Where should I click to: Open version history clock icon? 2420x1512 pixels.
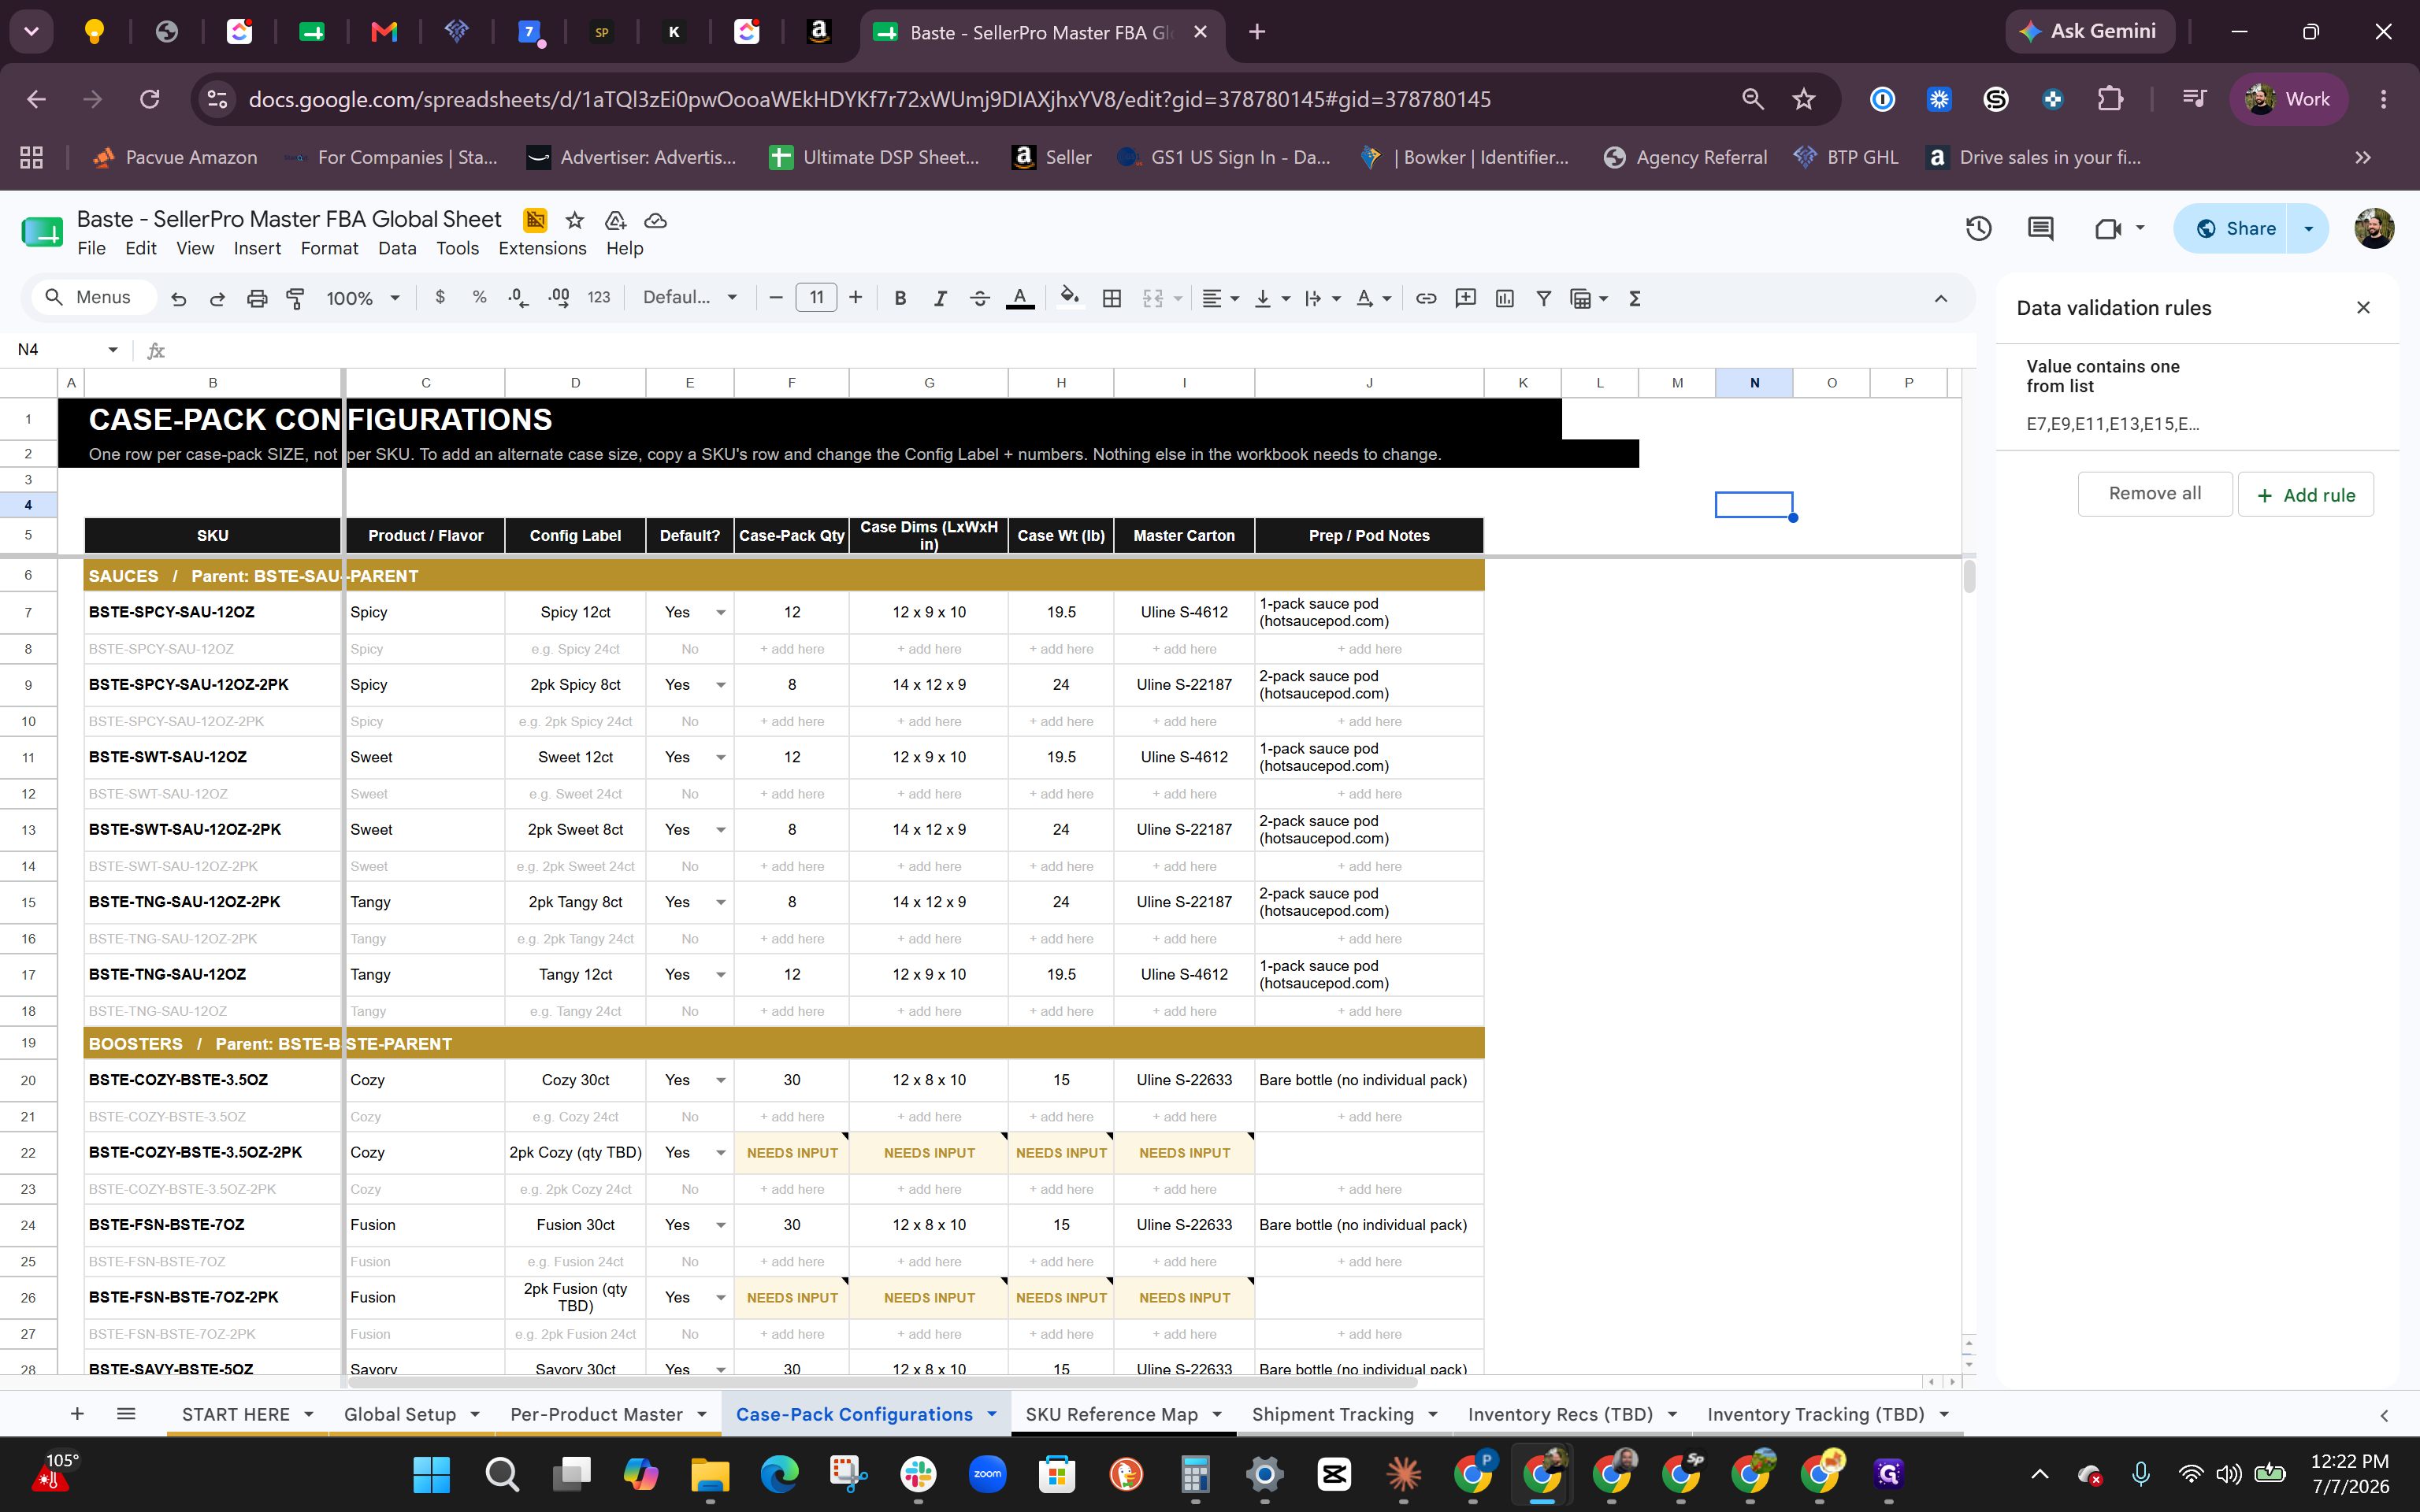click(x=1978, y=229)
